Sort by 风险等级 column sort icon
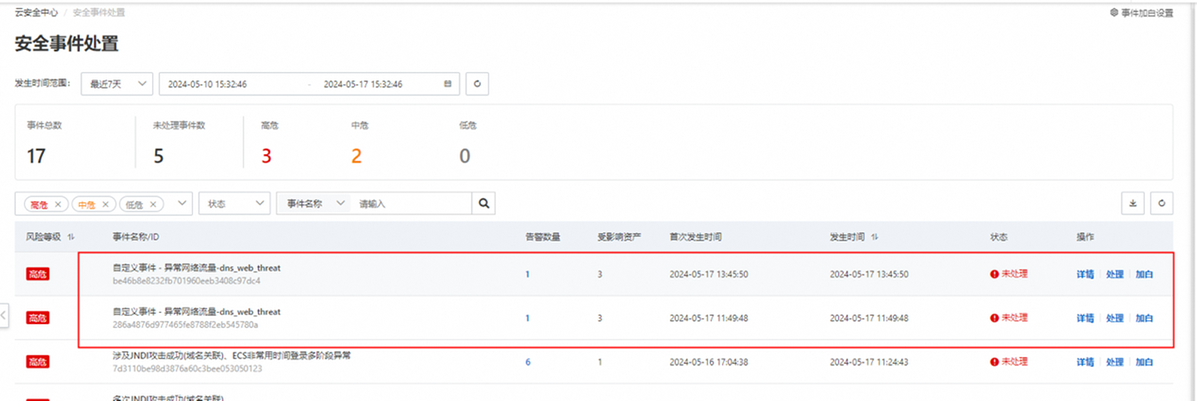This screenshot has width=1197, height=401. click(x=71, y=237)
